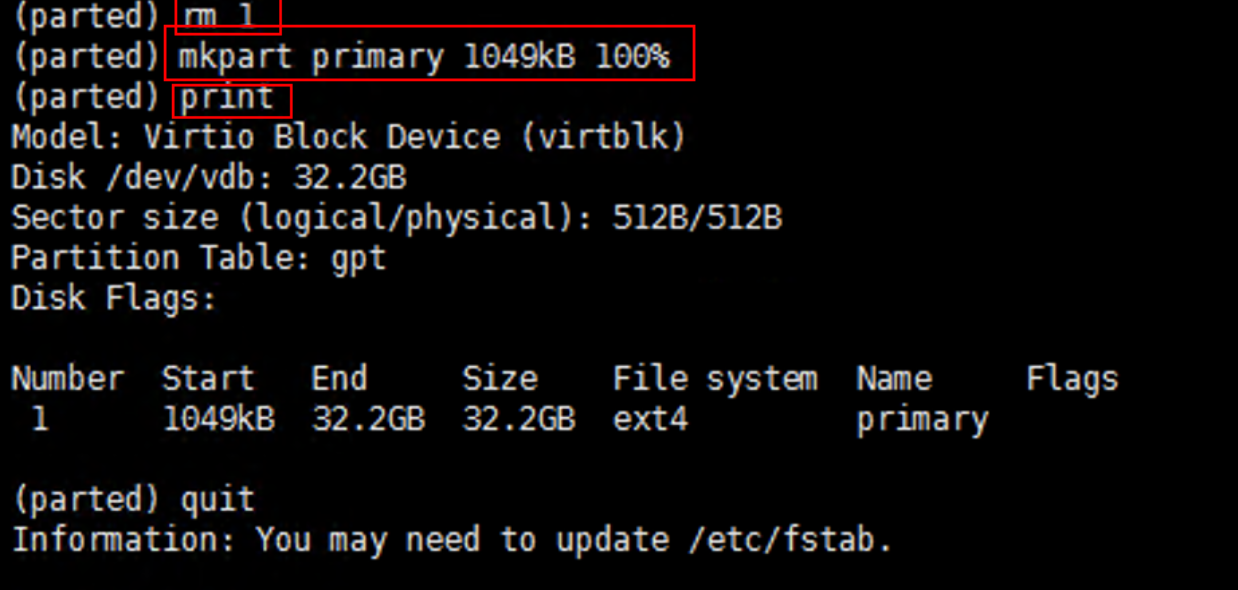Image resolution: width=1238 pixels, height=590 pixels.
Task: Click the 'Name' column header
Action: coord(895,378)
